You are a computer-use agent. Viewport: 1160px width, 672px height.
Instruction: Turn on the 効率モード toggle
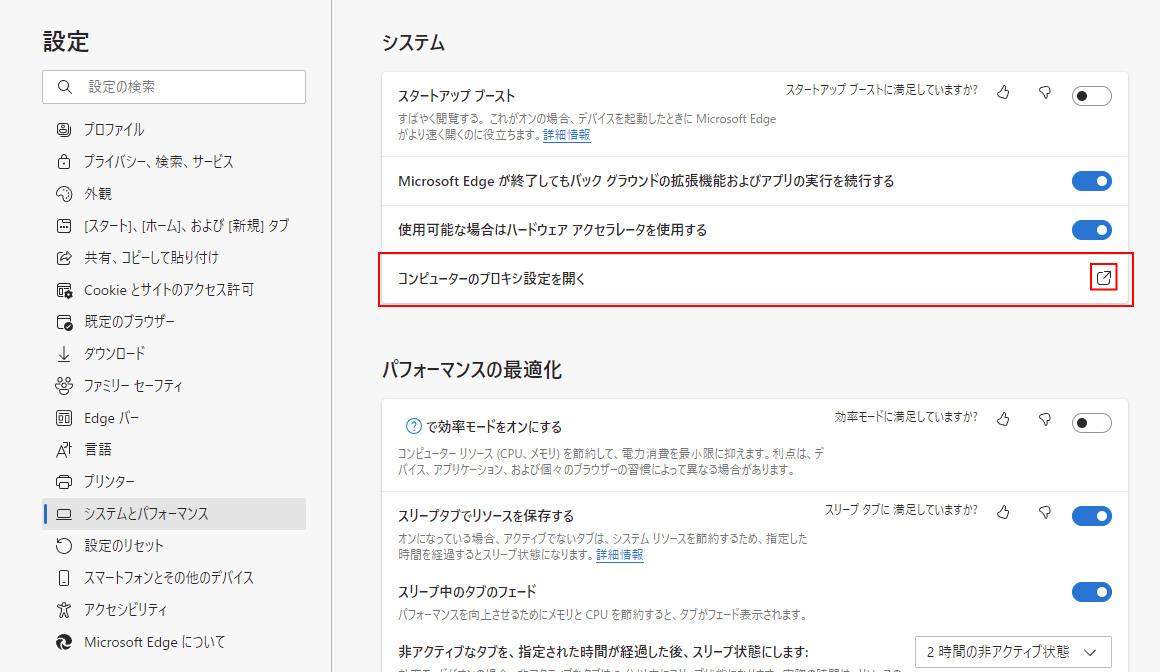pos(1091,423)
